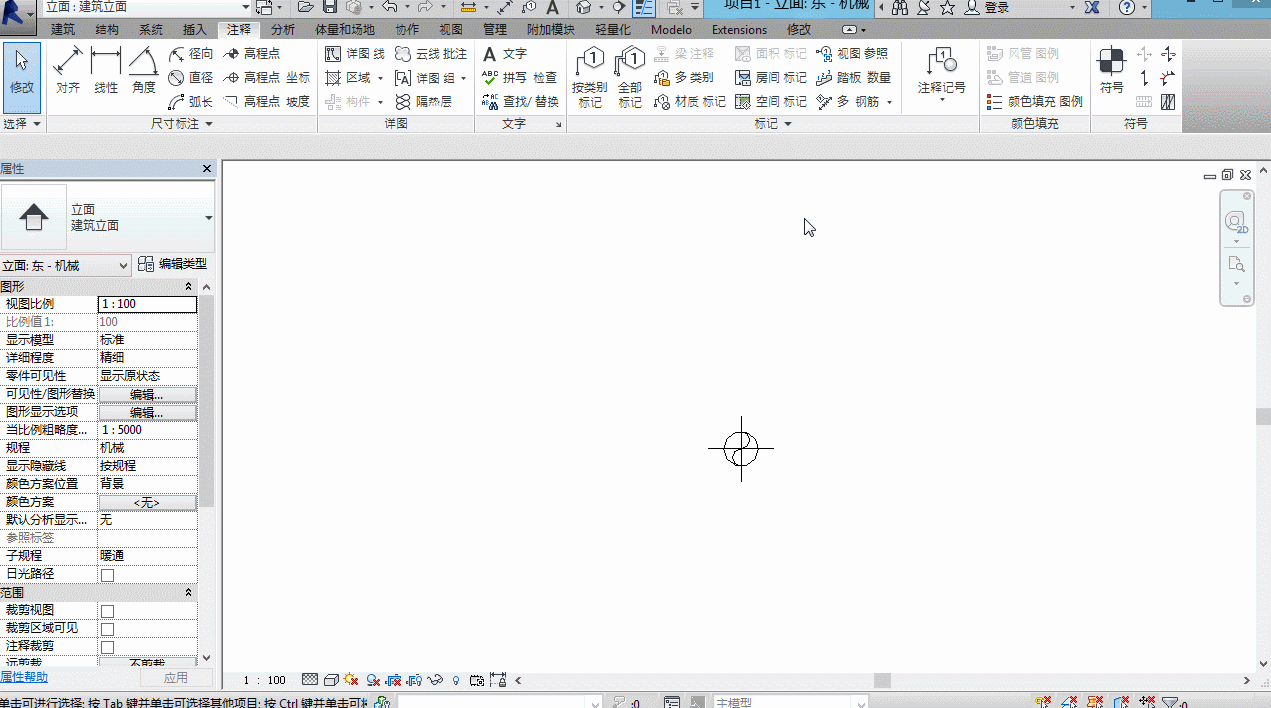Draw a 详图 线 detail line
Image resolution: width=1271 pixels, height=708 pixels.
355,54
